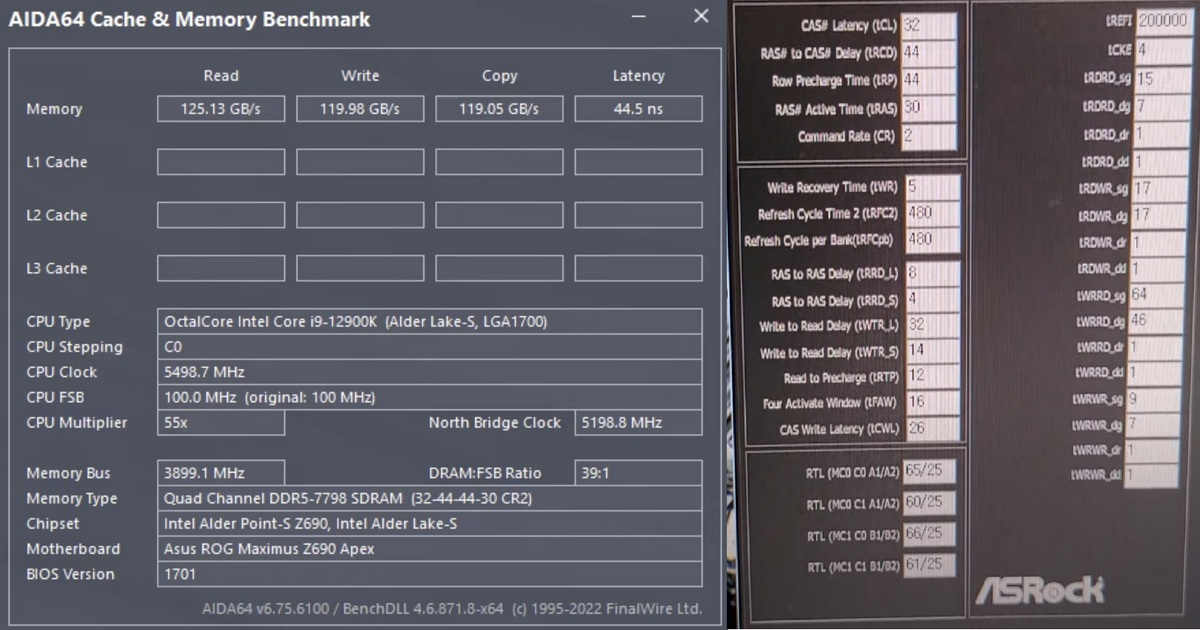The image size is (1200, 630).
Task: Select the DRAM:FSB Ratio field 39:1
Action: click(x=638, y=473)
